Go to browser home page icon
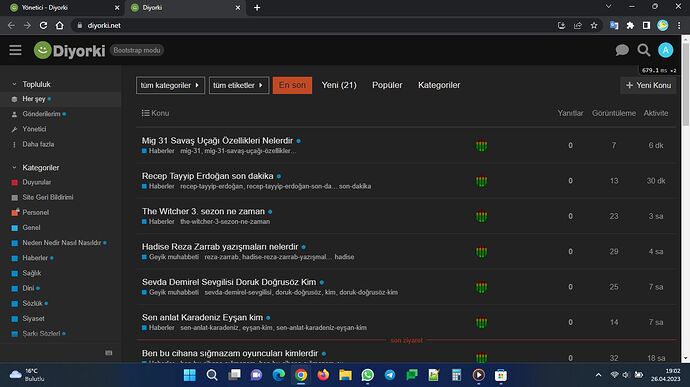690x387 pixels. click(x=59, y=26)
